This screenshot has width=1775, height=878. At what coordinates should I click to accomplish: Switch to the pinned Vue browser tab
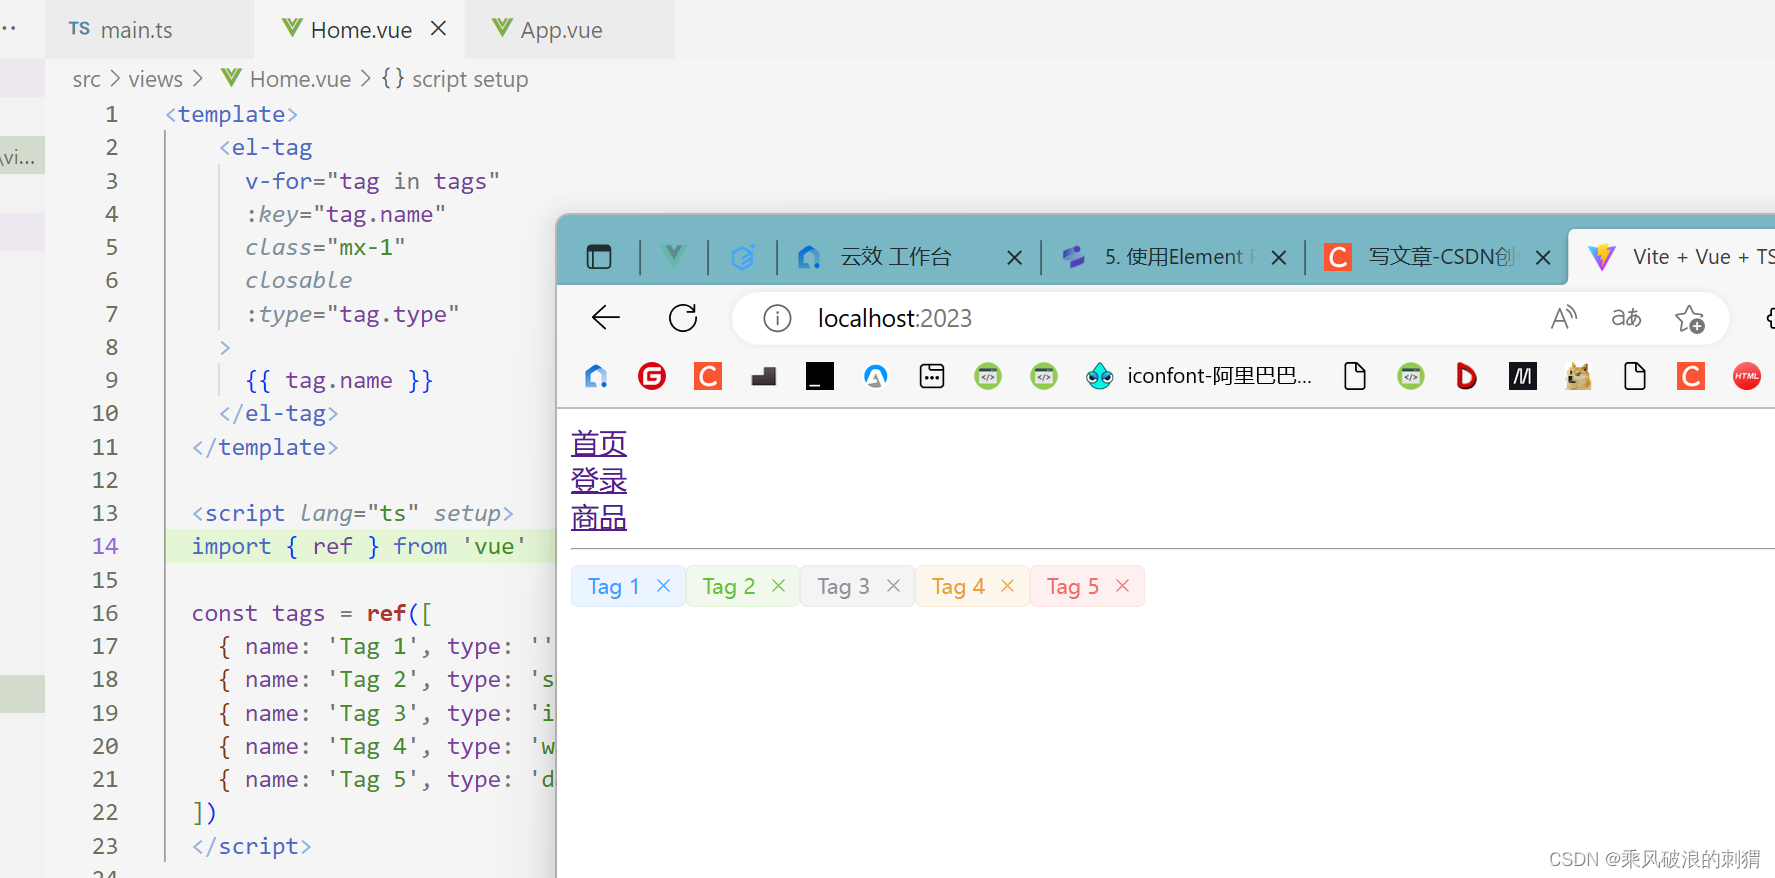tap(674, 257)
